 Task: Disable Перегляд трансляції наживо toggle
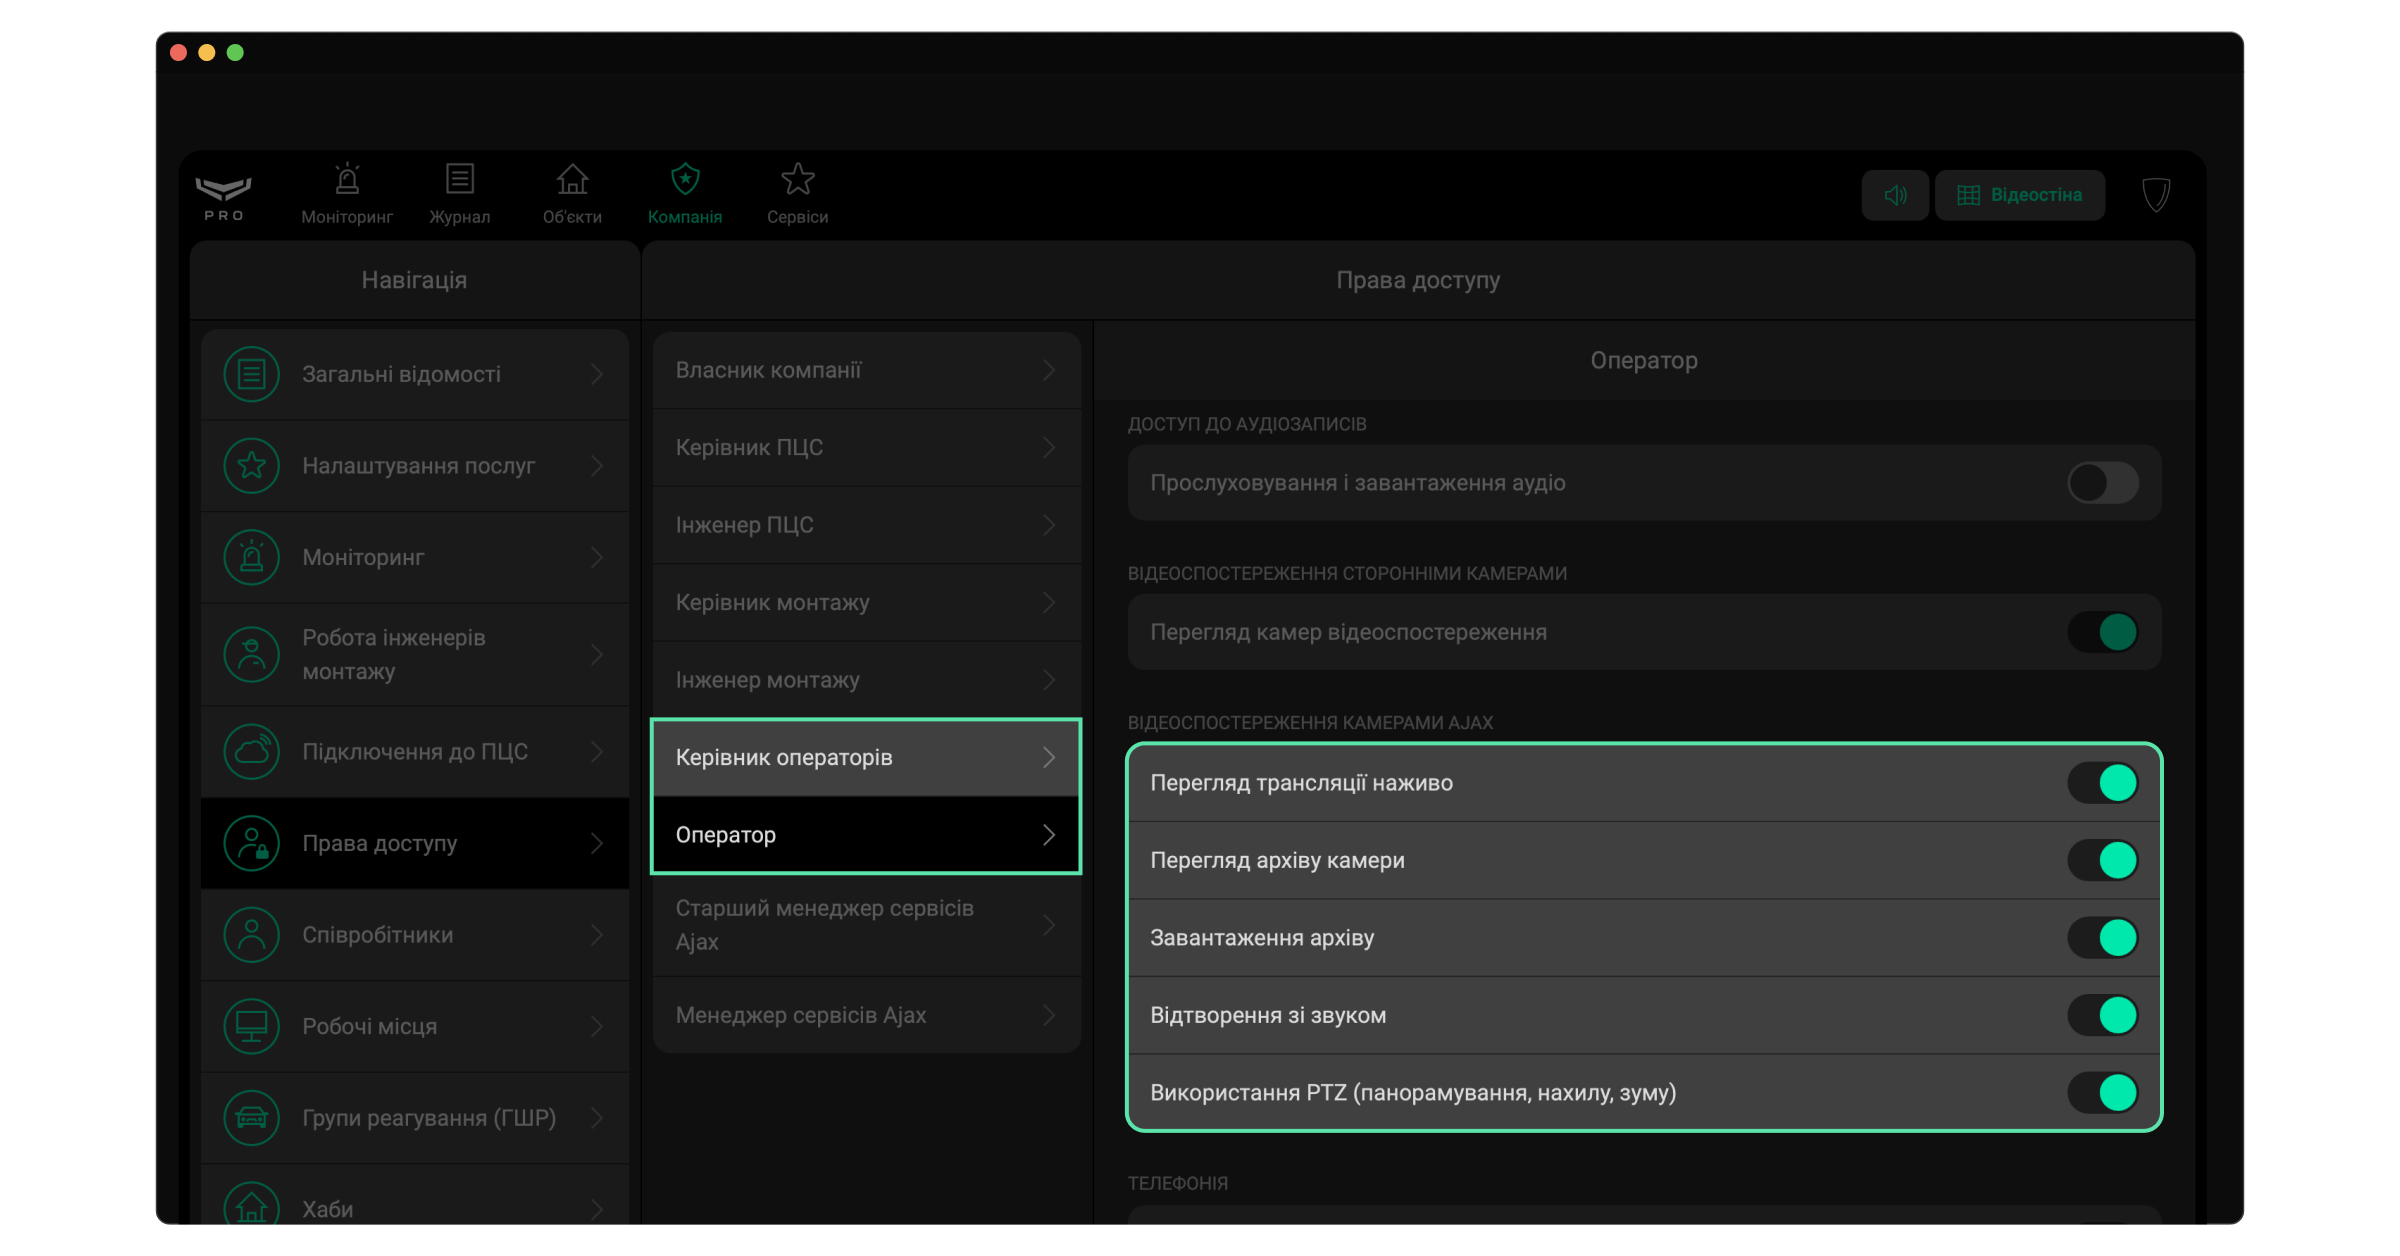click(2102, 783)
